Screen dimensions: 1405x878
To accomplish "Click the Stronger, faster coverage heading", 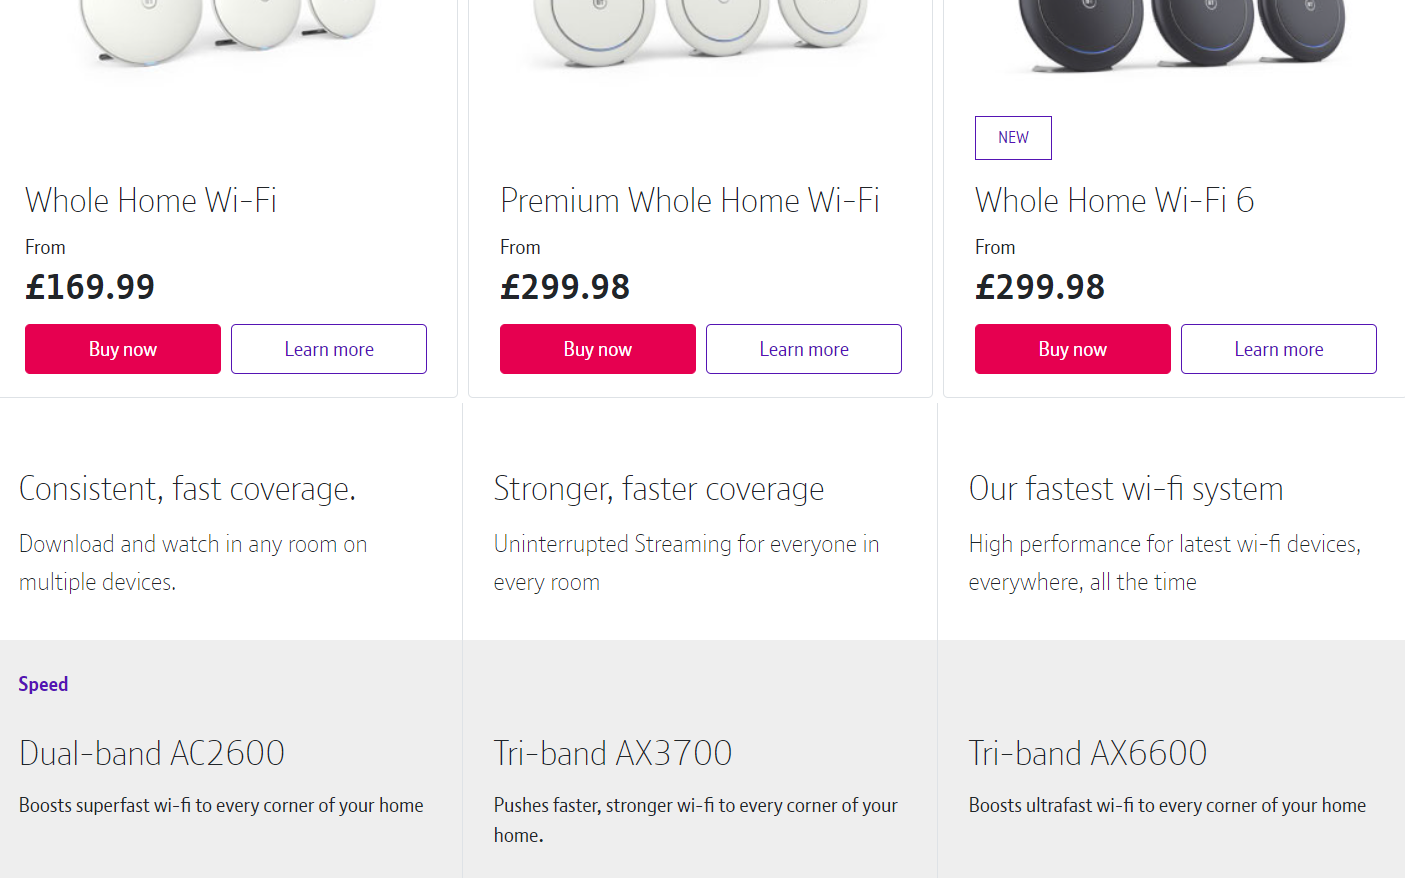I will 659,489.
